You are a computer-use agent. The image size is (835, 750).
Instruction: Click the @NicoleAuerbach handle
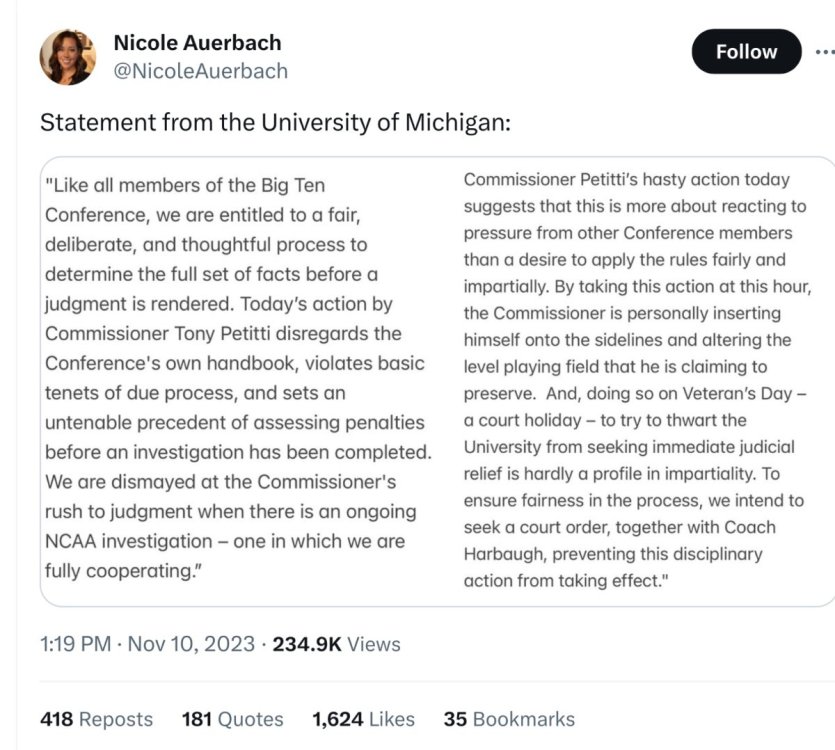[200, 71]
